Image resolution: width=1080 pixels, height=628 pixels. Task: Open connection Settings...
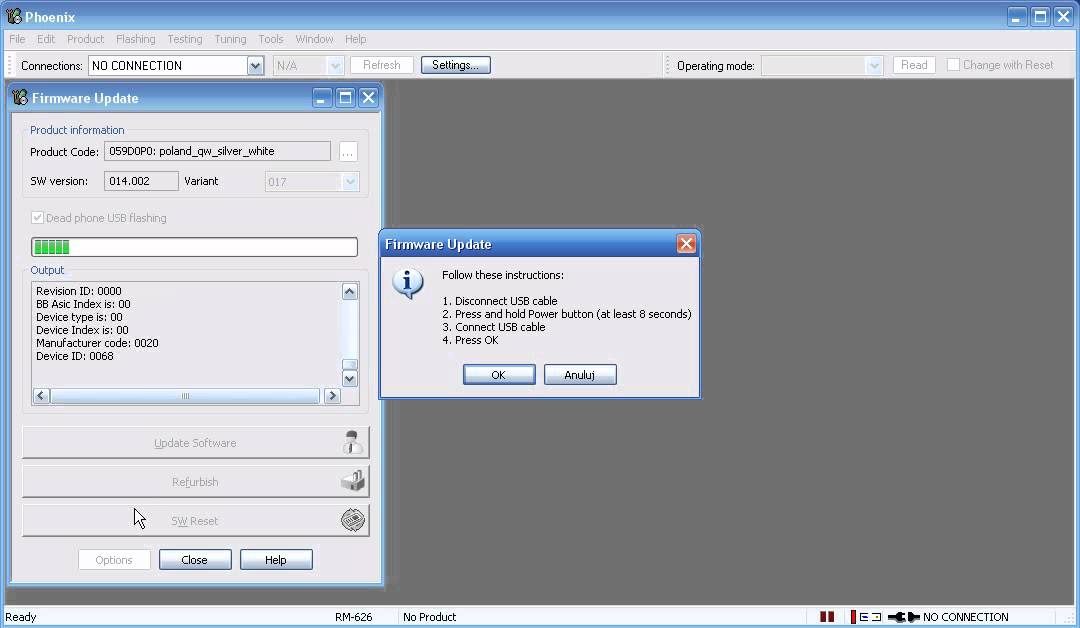point(455,65)
